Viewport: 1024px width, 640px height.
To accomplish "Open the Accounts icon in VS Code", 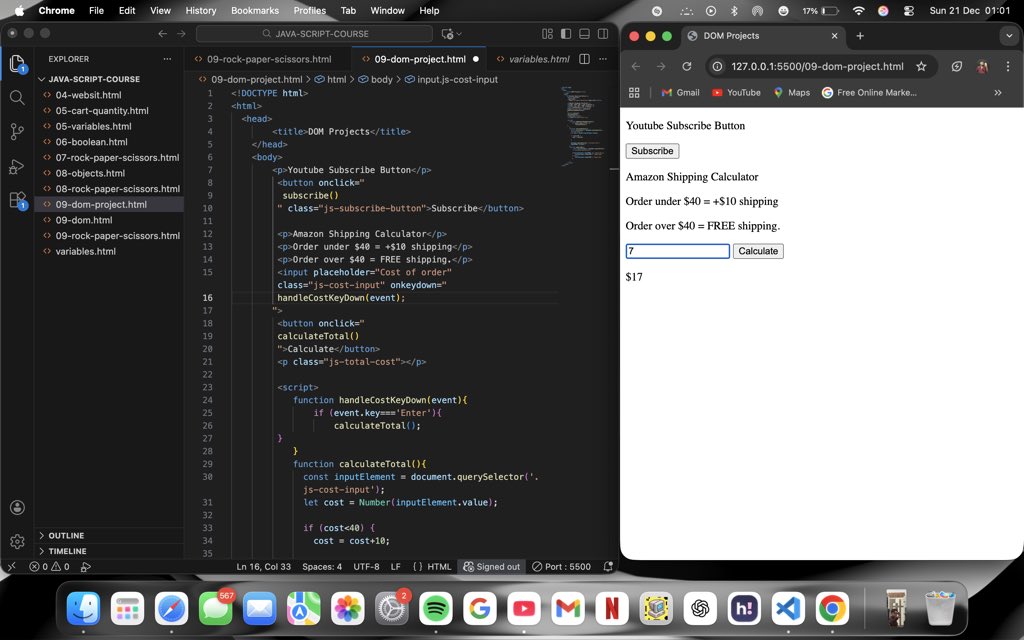I will pyautogui.click(x=18, y=507).
